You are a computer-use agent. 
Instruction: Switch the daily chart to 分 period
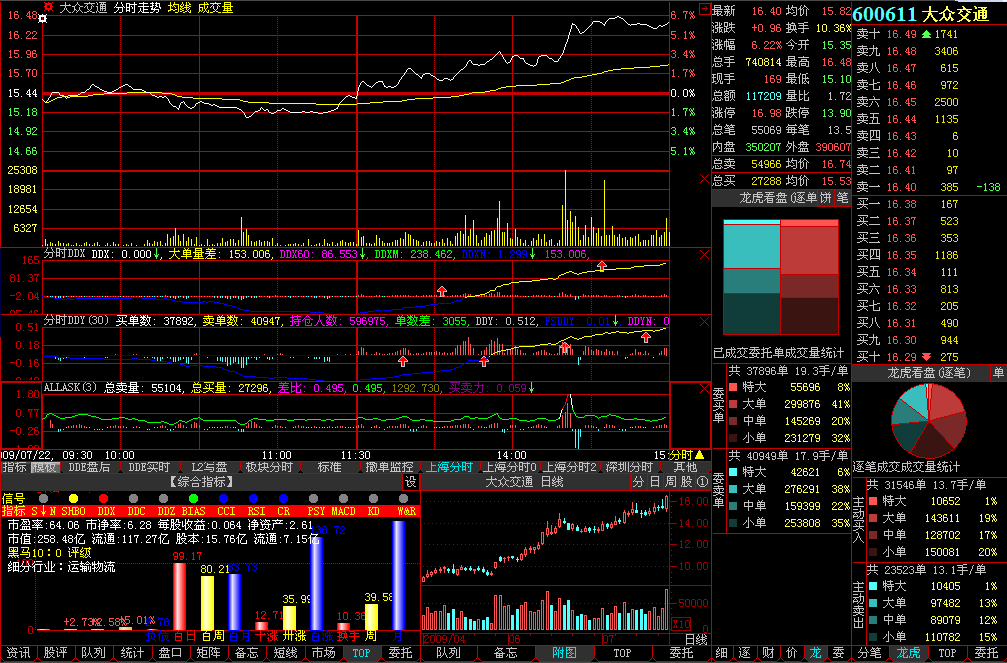click(x=638, y=482)
